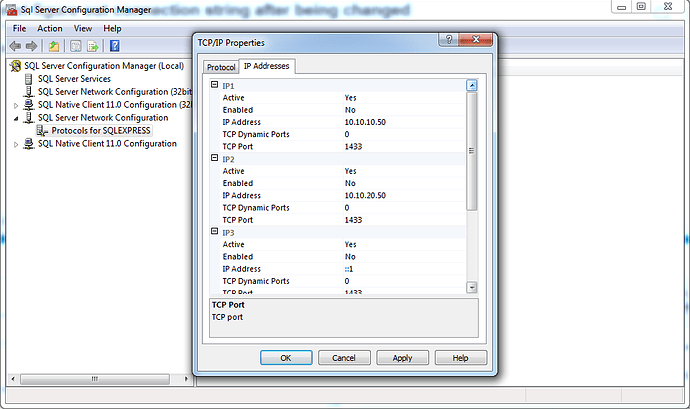Click the tree pane horizontal scrollbar thumb
Screen dimensions: 690x409
(95, 379)
